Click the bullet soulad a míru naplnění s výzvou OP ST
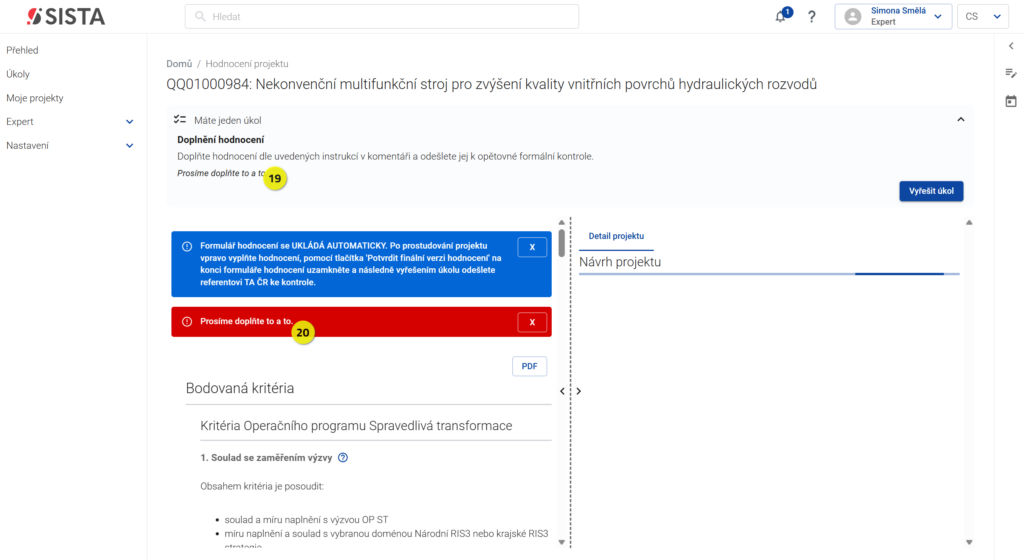The image size is (1024, 560). [x=306, y=520]
